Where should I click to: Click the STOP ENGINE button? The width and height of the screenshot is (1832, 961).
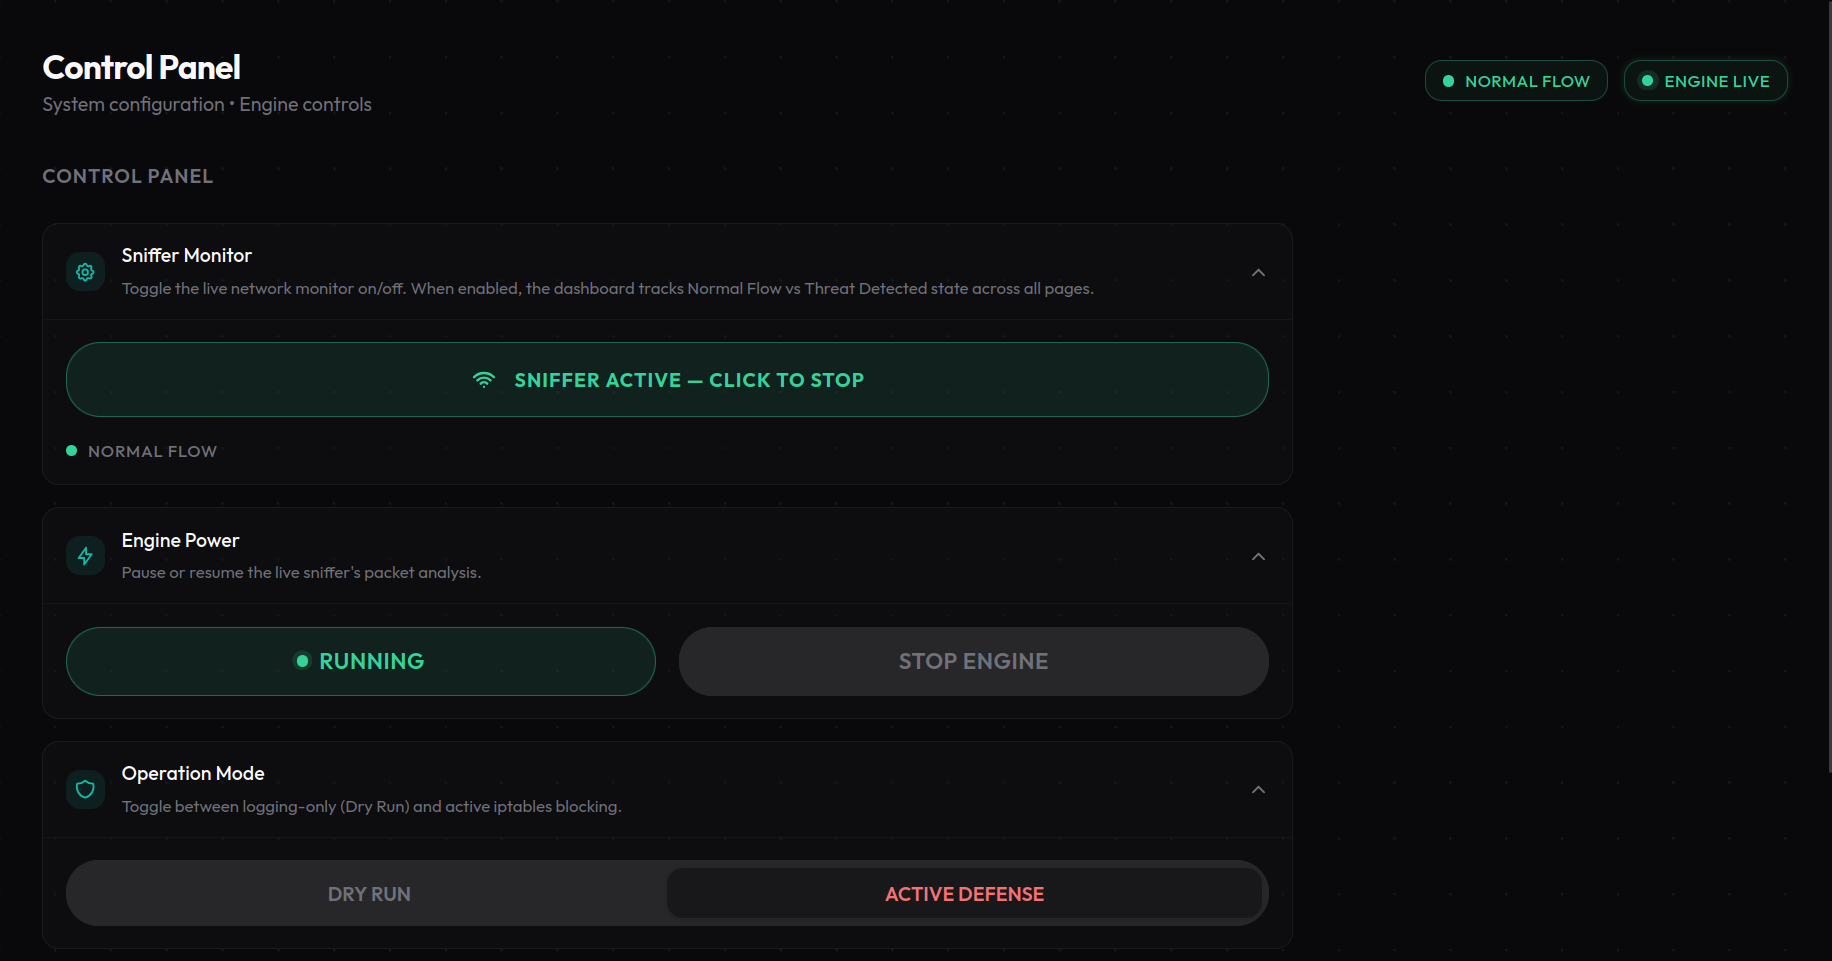click(974, 661)
